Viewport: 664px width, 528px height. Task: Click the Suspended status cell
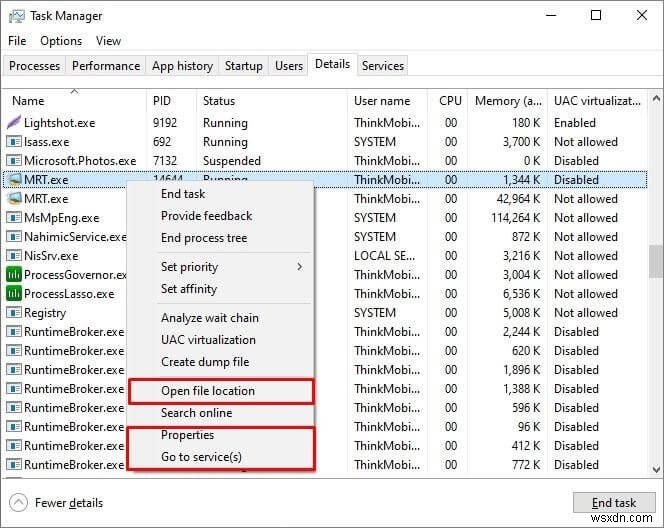tap(232, 161)
